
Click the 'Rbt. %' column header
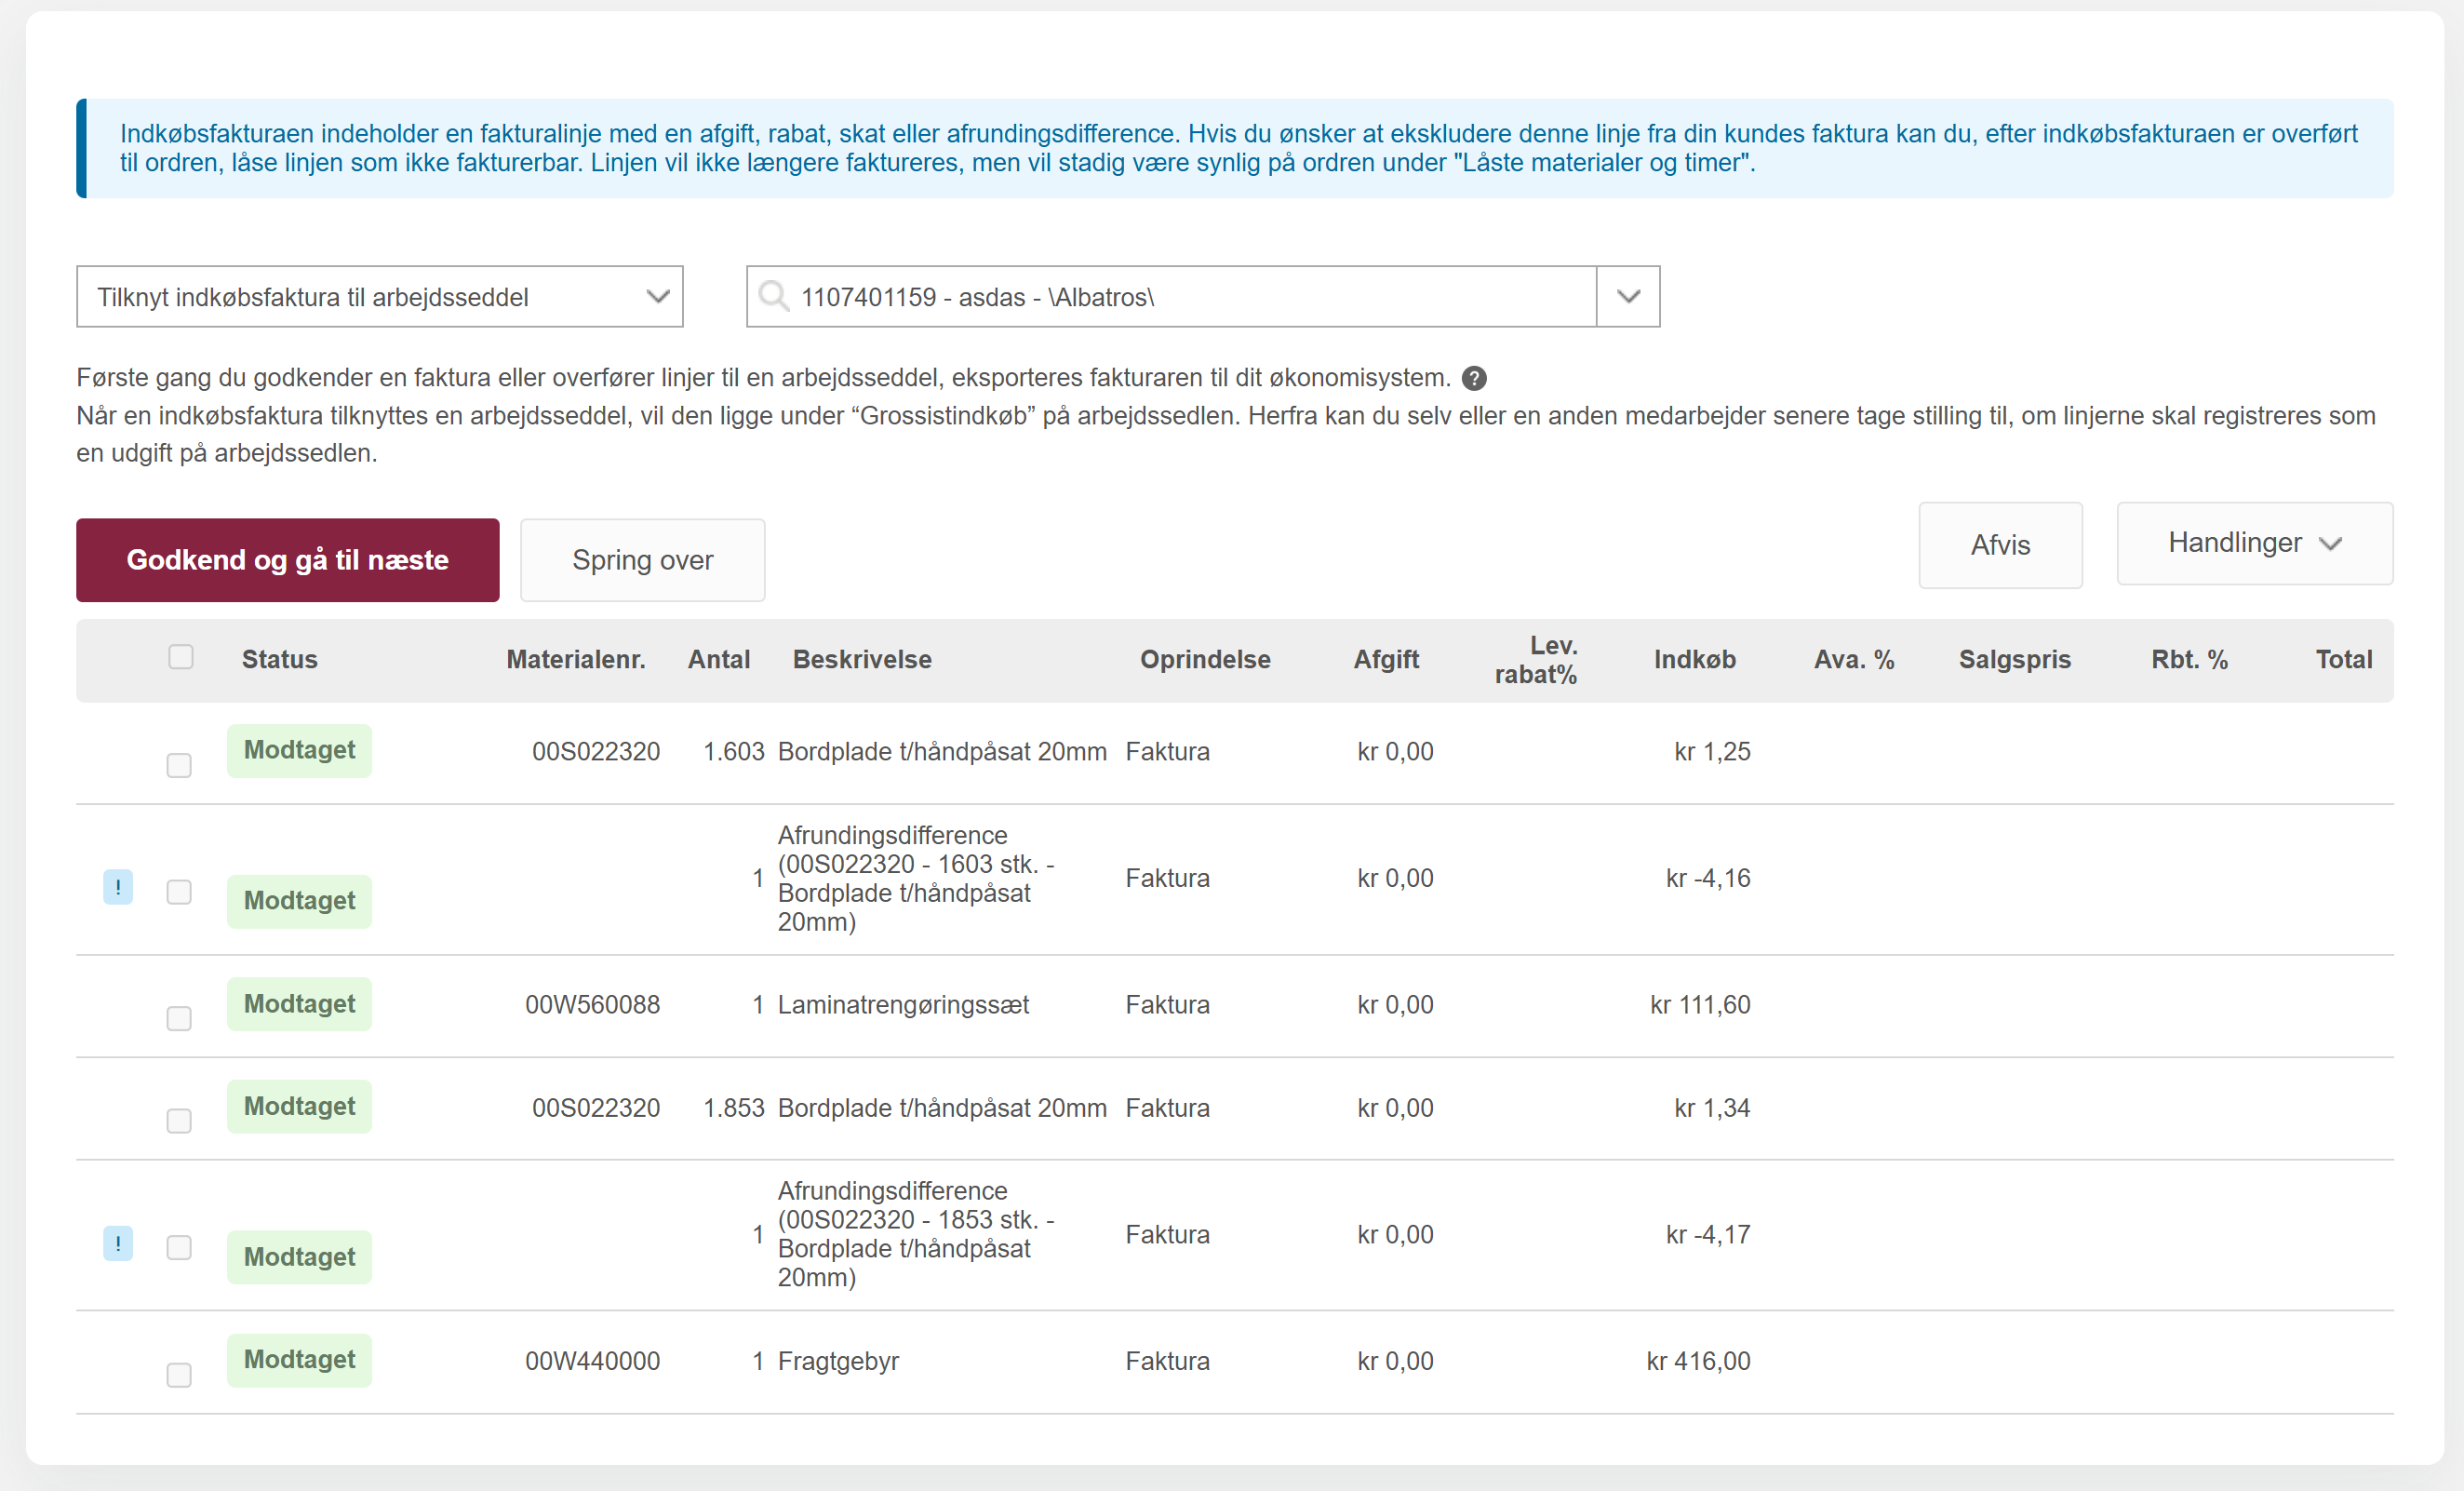tap(2190, 659)
